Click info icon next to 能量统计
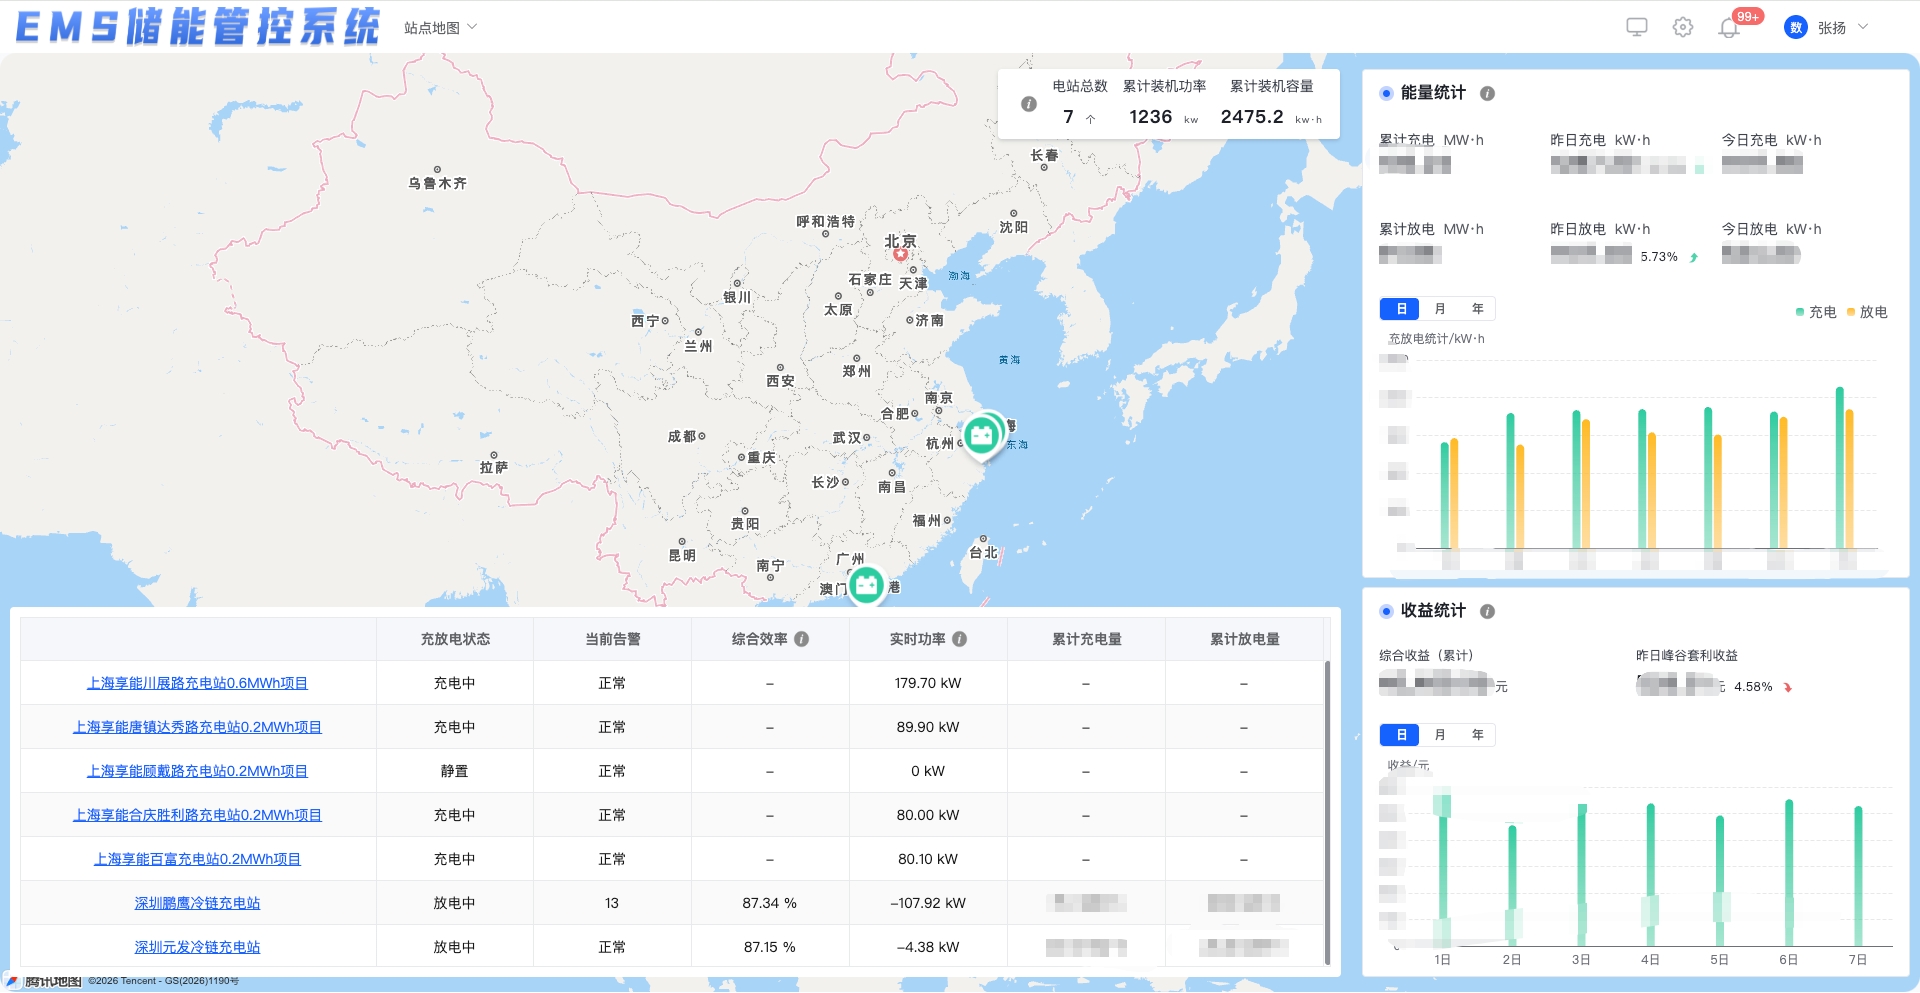This screenshot has height=993, width=1920. [x=1487, y=93]
